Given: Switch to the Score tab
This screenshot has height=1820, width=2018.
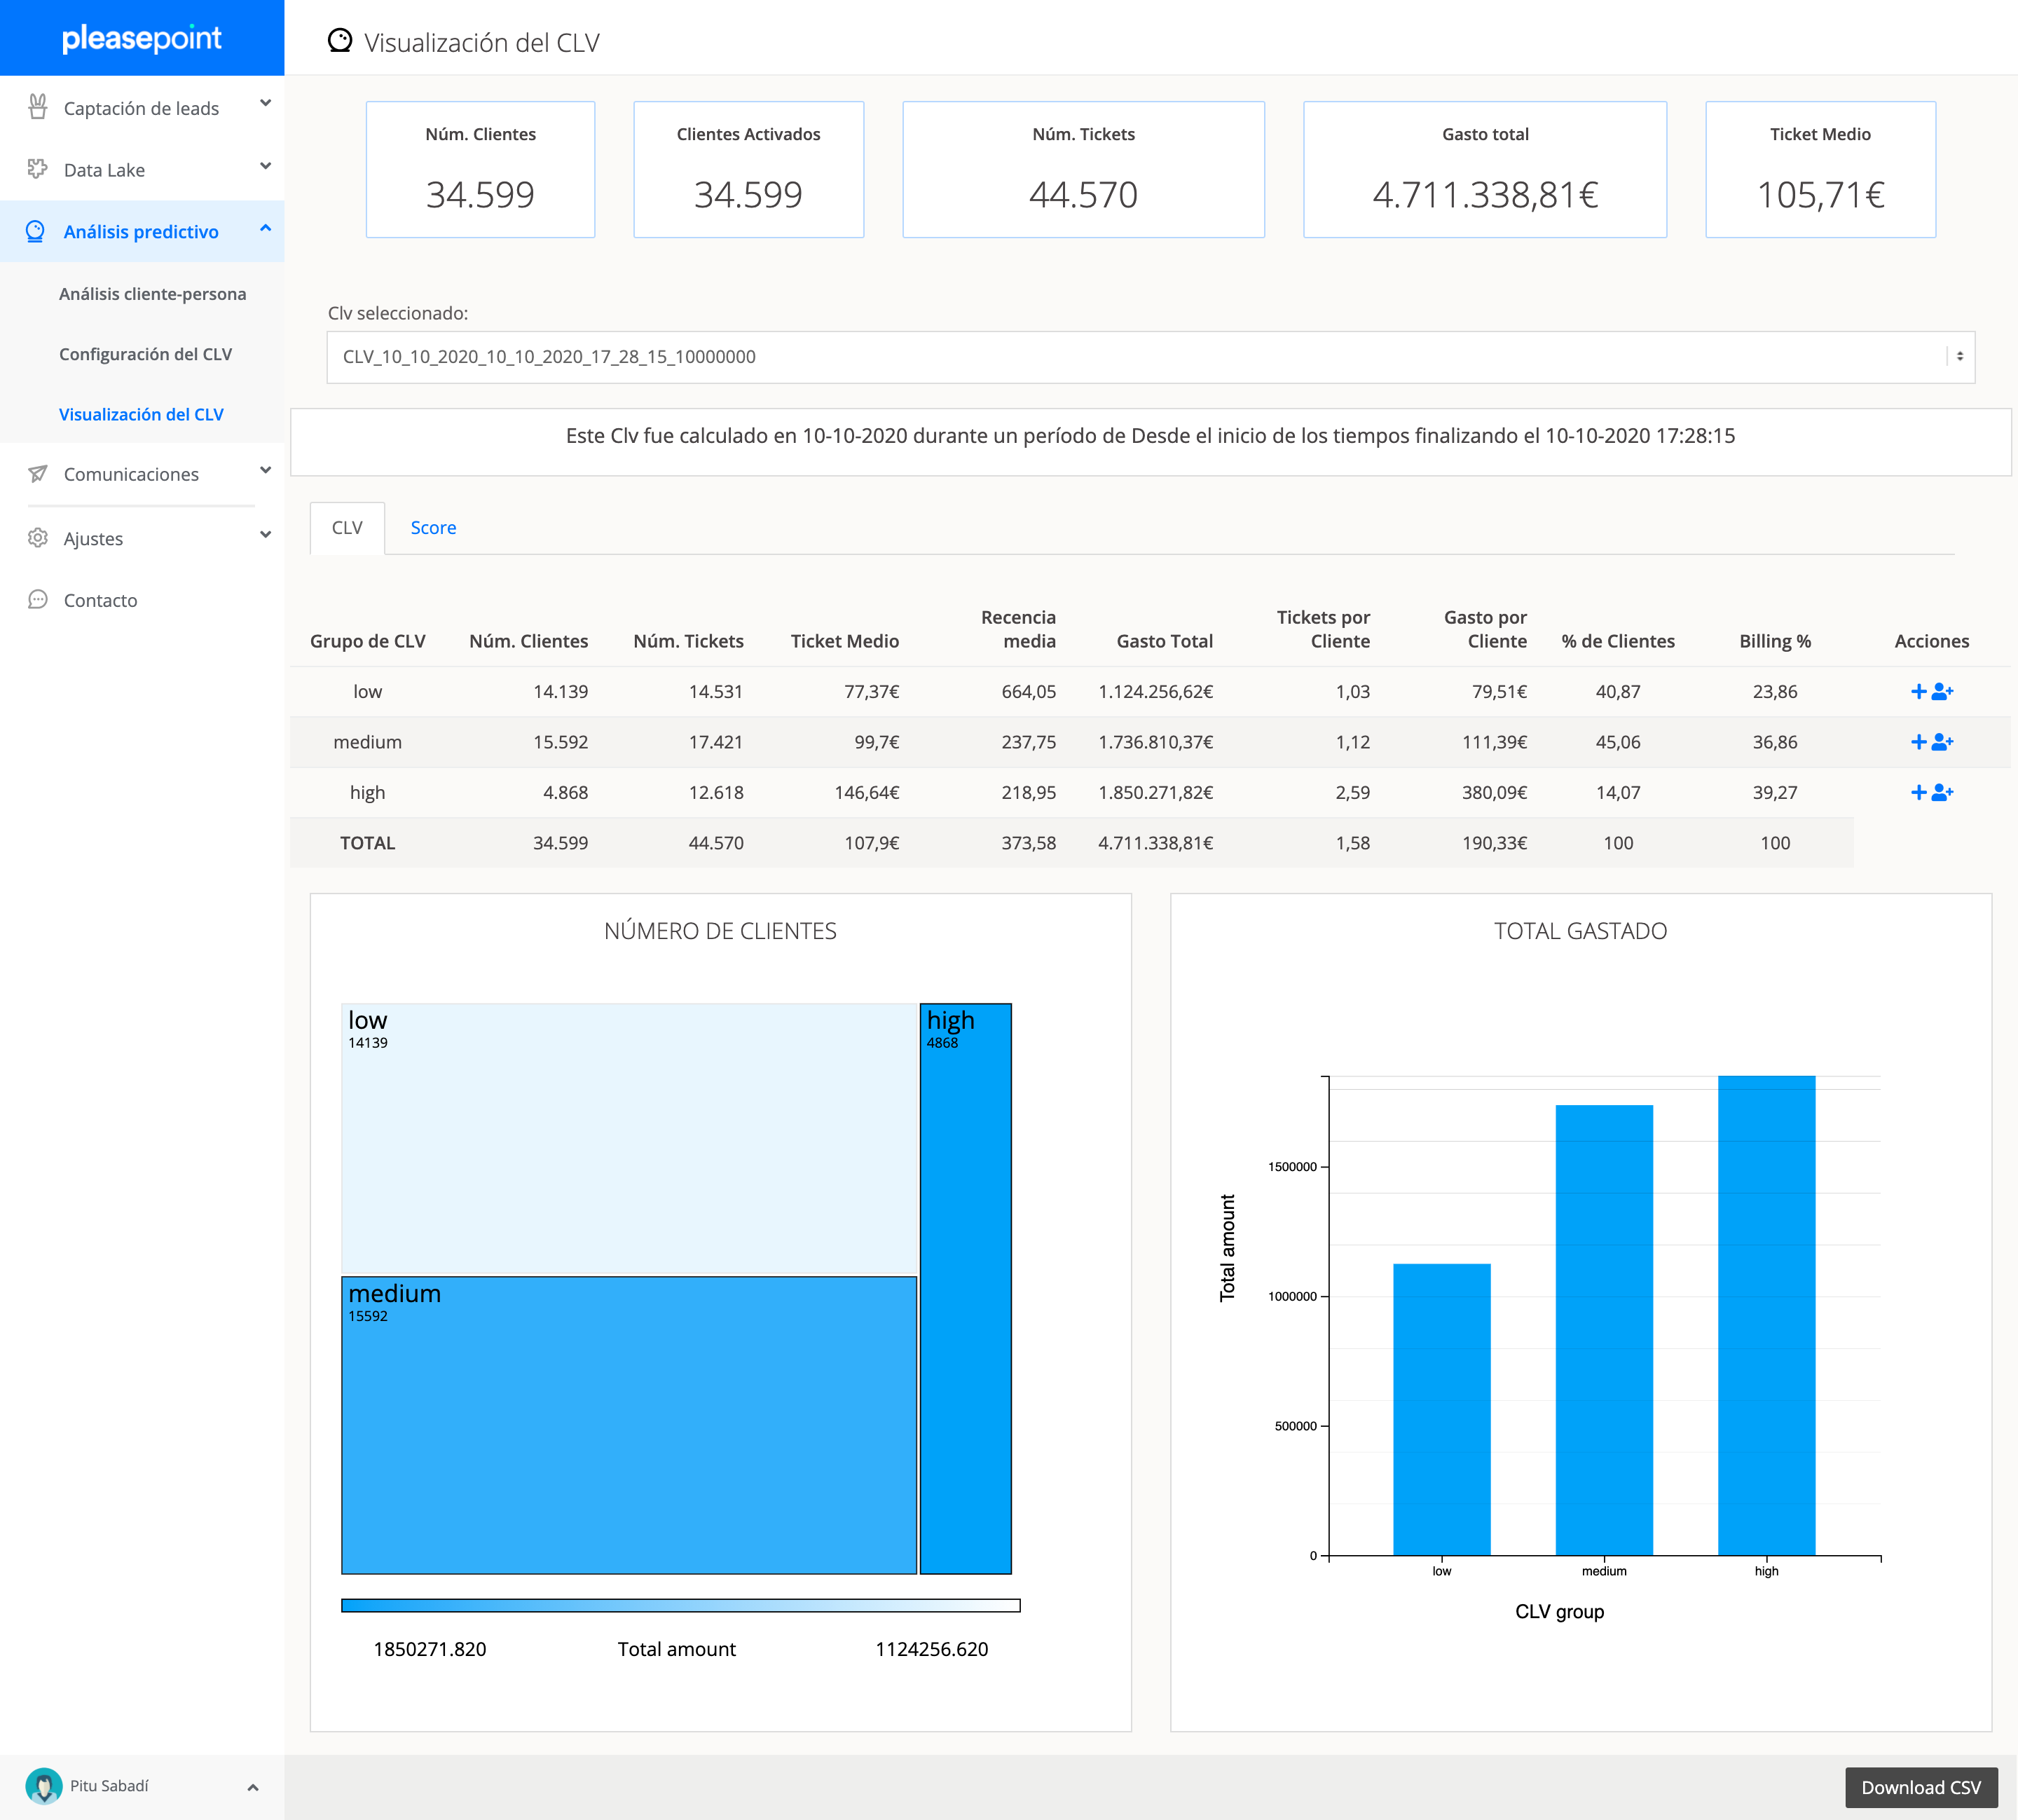Looking at the screenshot, I should coord(433,528).
